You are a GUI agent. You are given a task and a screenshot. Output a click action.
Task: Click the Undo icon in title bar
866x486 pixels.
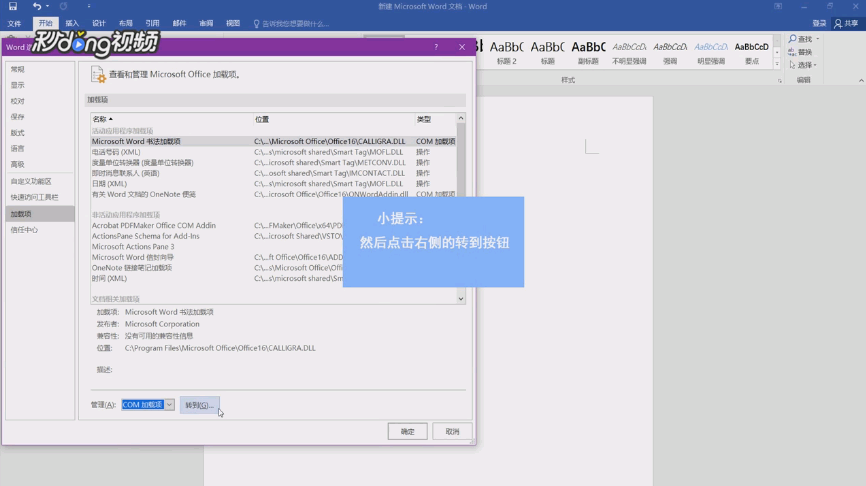[x=36, y=7]
